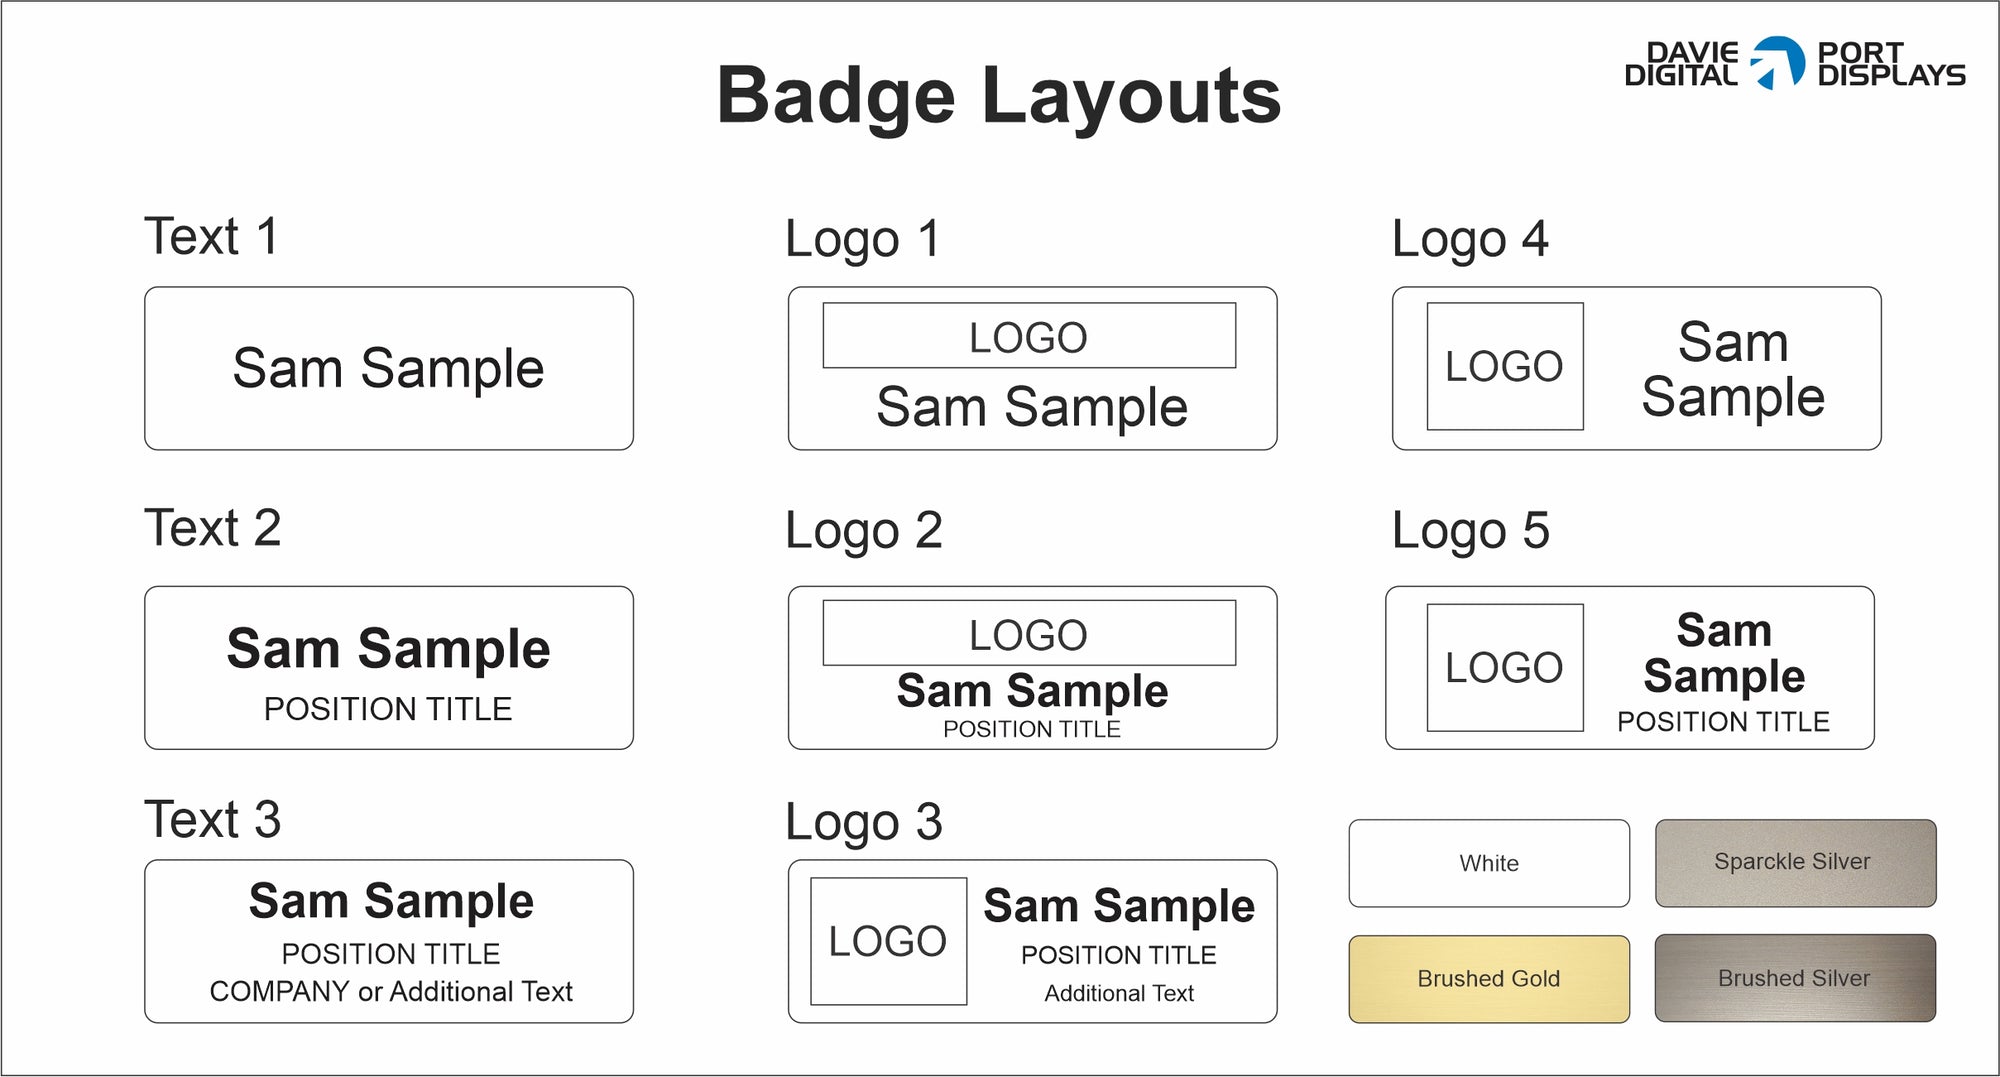Click the Text 1 badge layout sample
Screen dimensions: 2000x1077
click(x=389, y=368)
